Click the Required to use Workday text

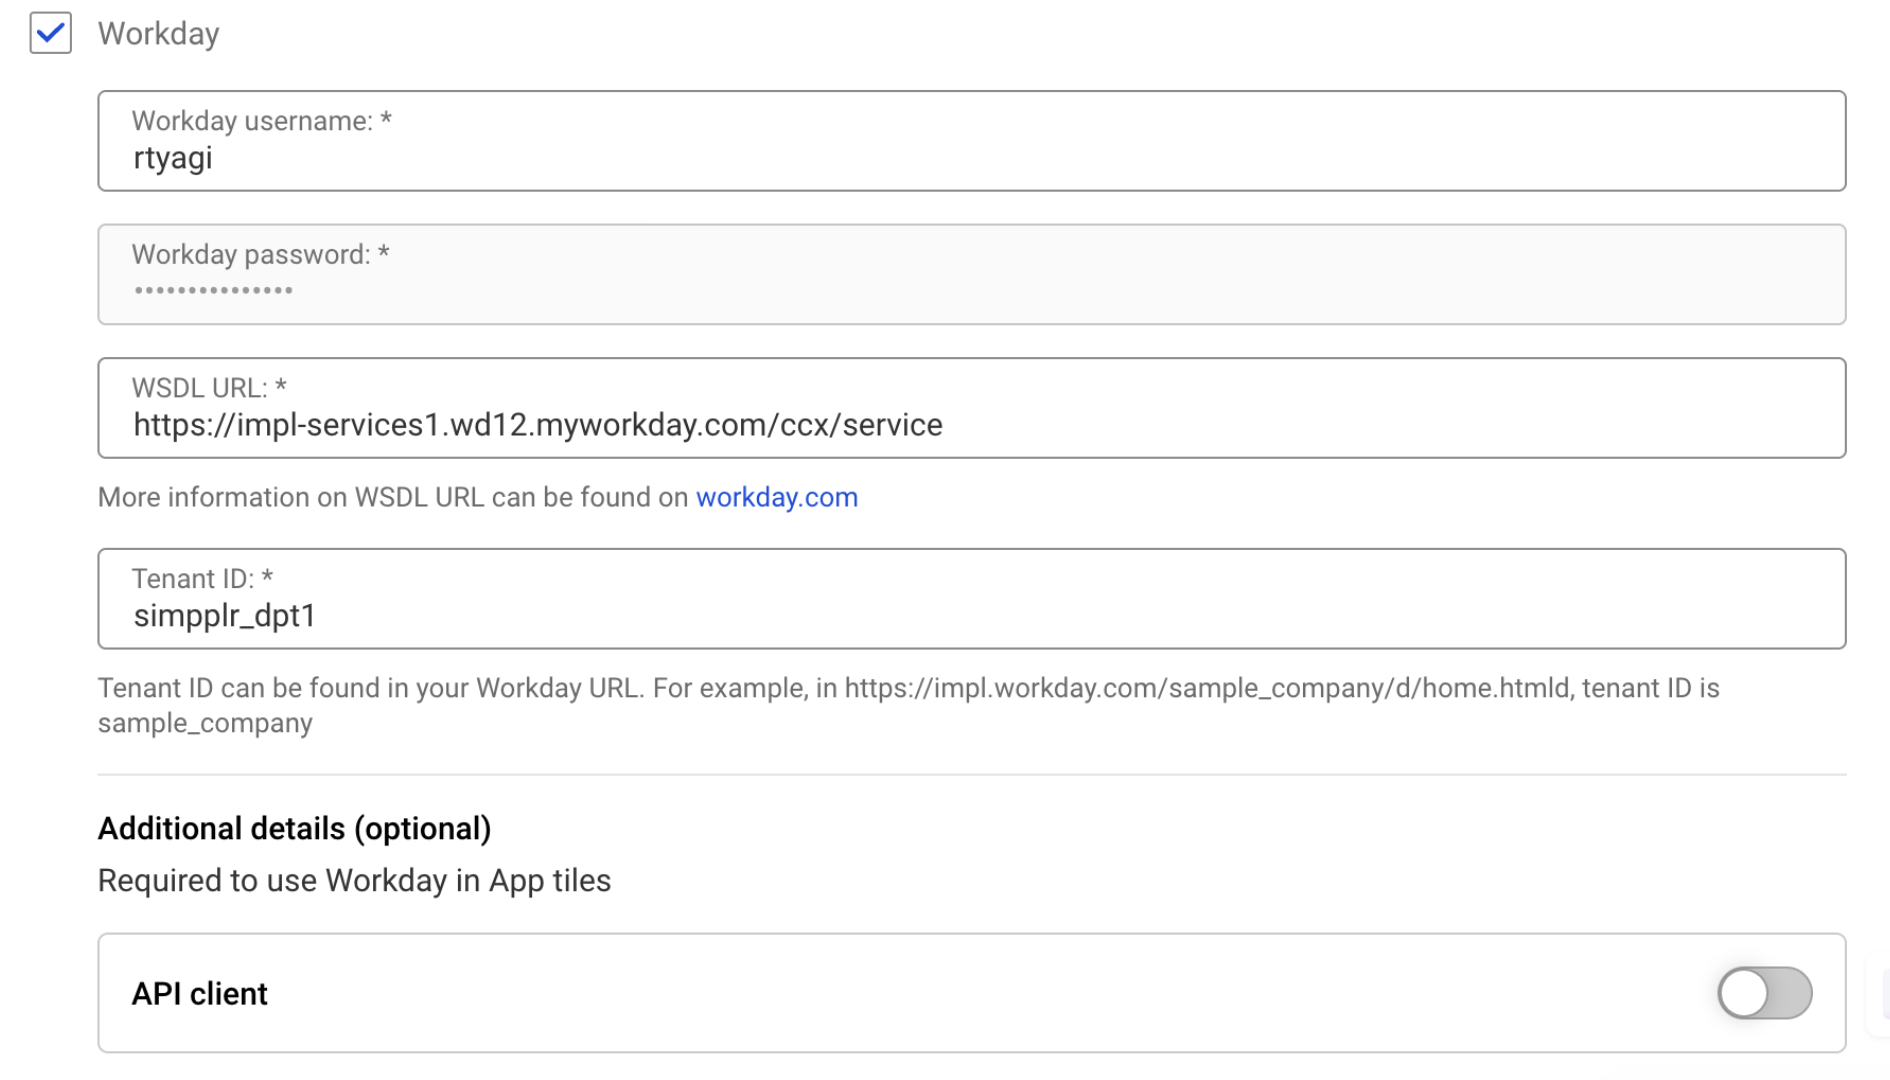point(353,880)
